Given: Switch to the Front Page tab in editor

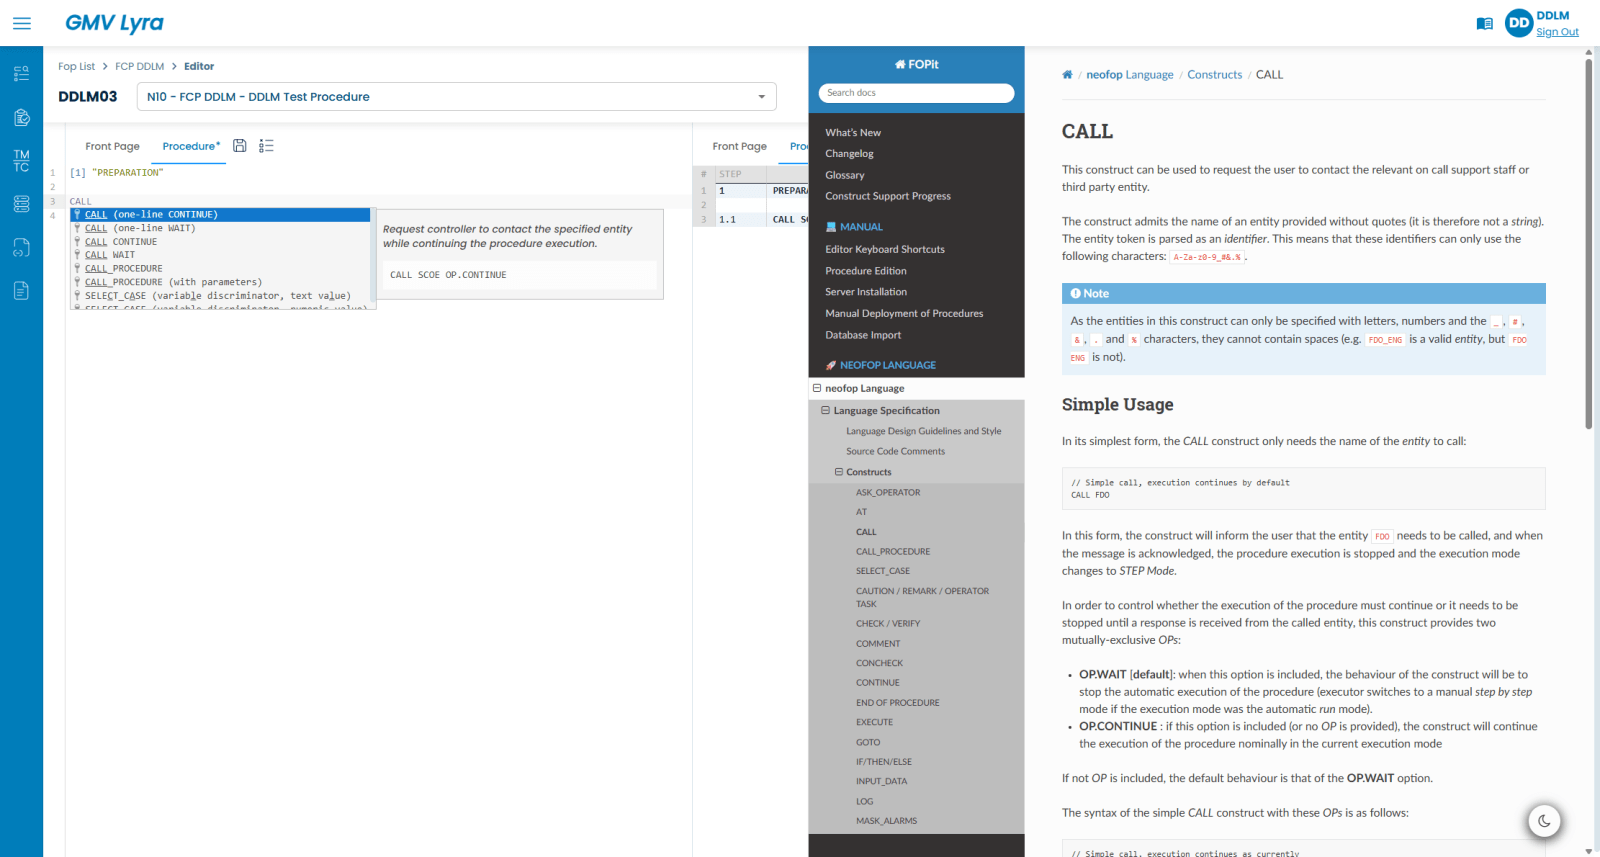Looking at the screenshot, I should [112, 147].
